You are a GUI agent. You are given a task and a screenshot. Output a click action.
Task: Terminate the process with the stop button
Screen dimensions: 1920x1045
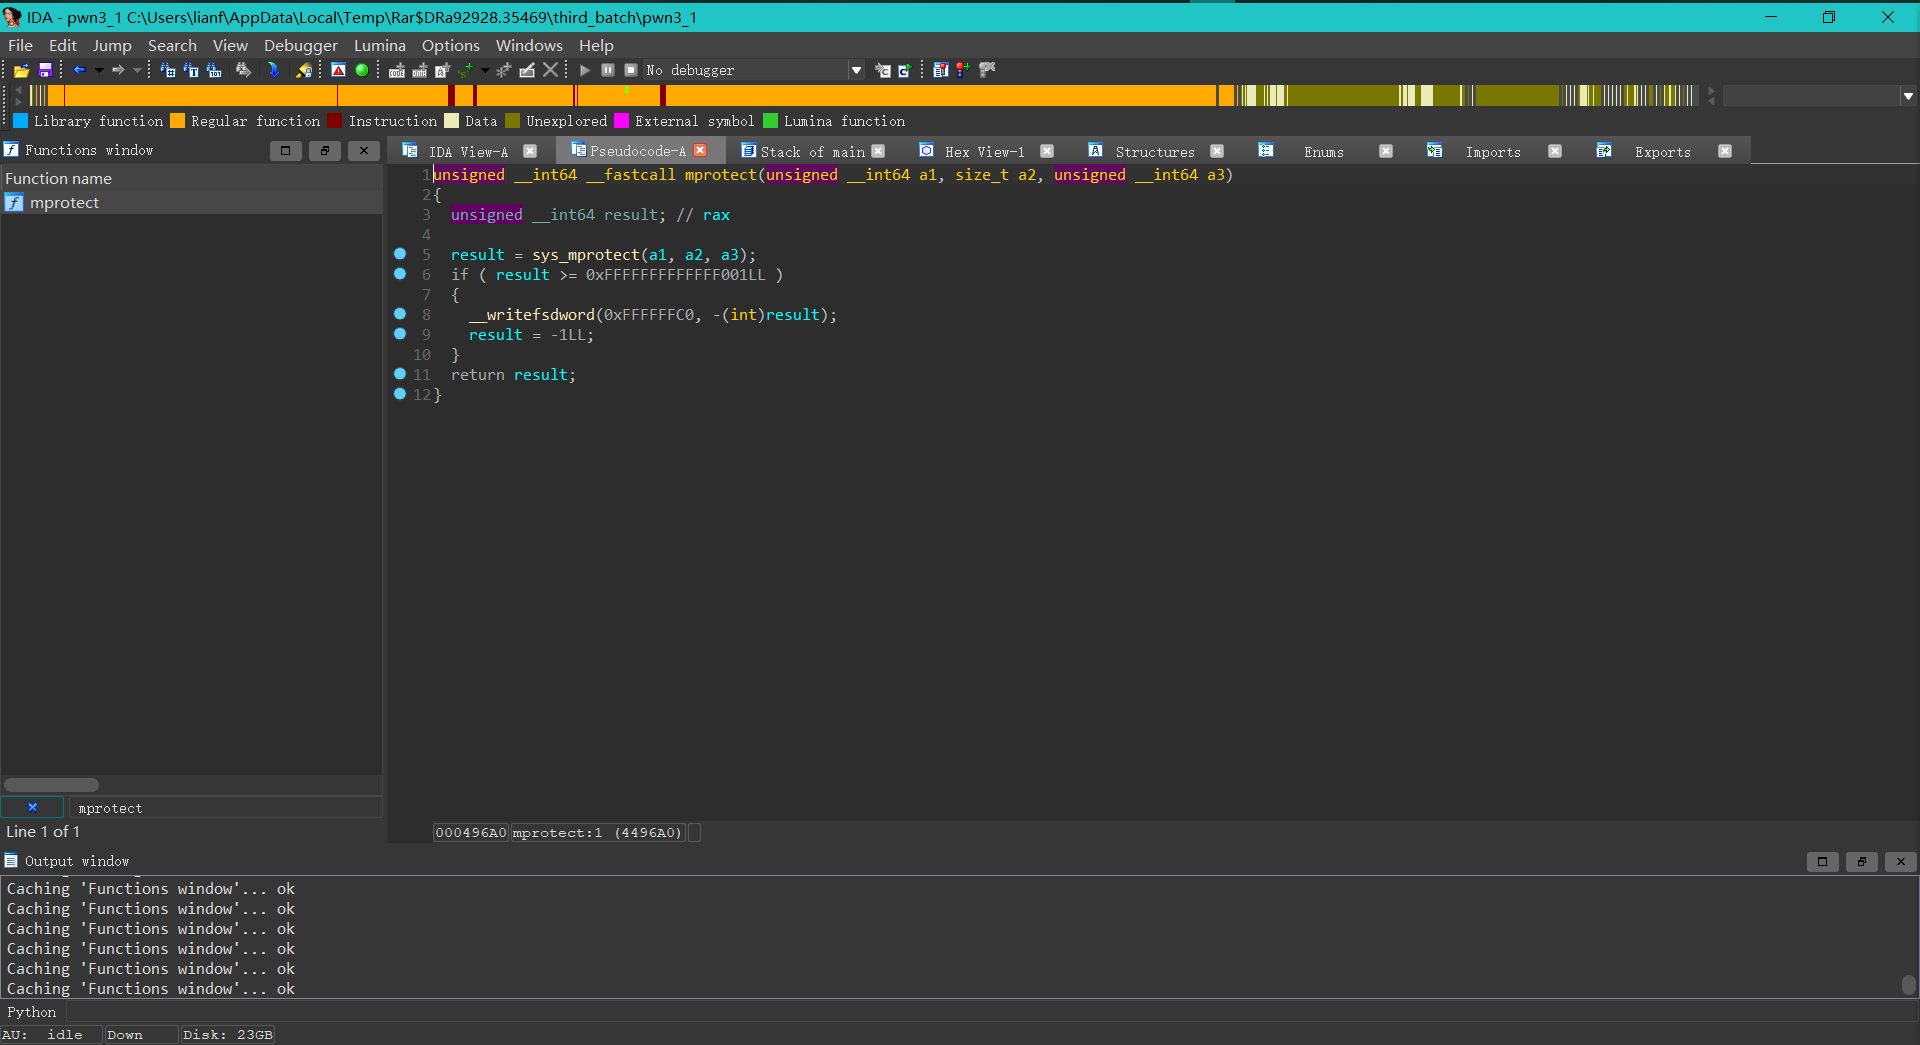631,70
